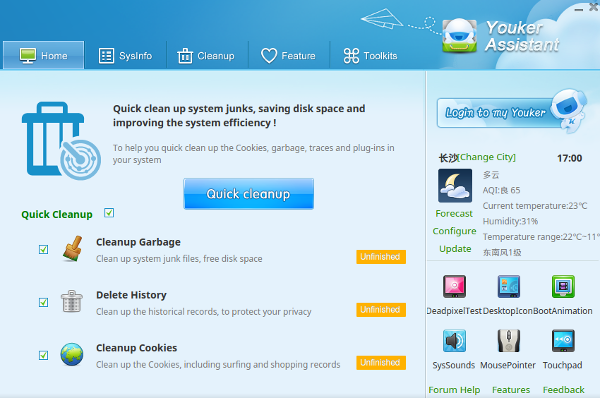This screenshot has width=600, height=398.
Task: Click Unfinished status for Cleanup Cookies
Action: (x=381, y=362)
